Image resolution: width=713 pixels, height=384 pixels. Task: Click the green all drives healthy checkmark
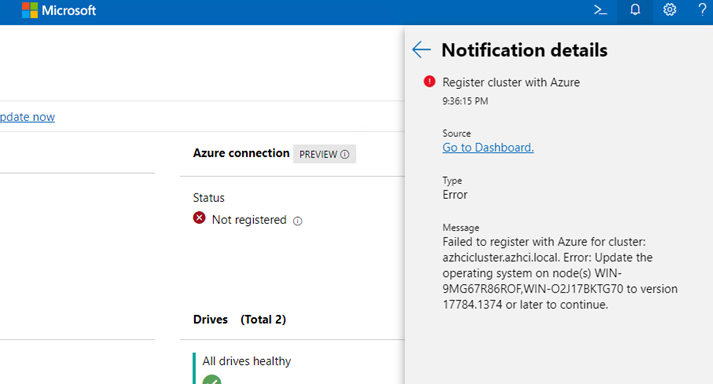(x=211, y=379)
